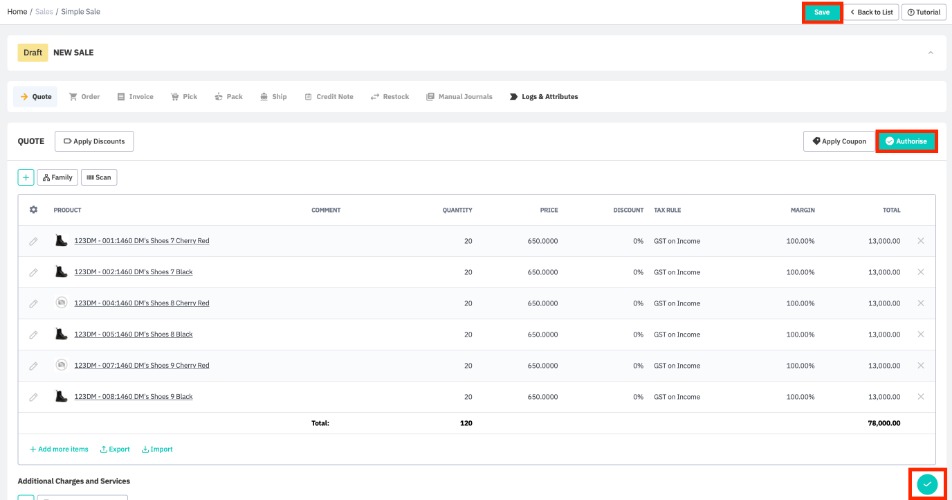
Task: Switch to the Order tab
Action: click(x=84, y=97)
